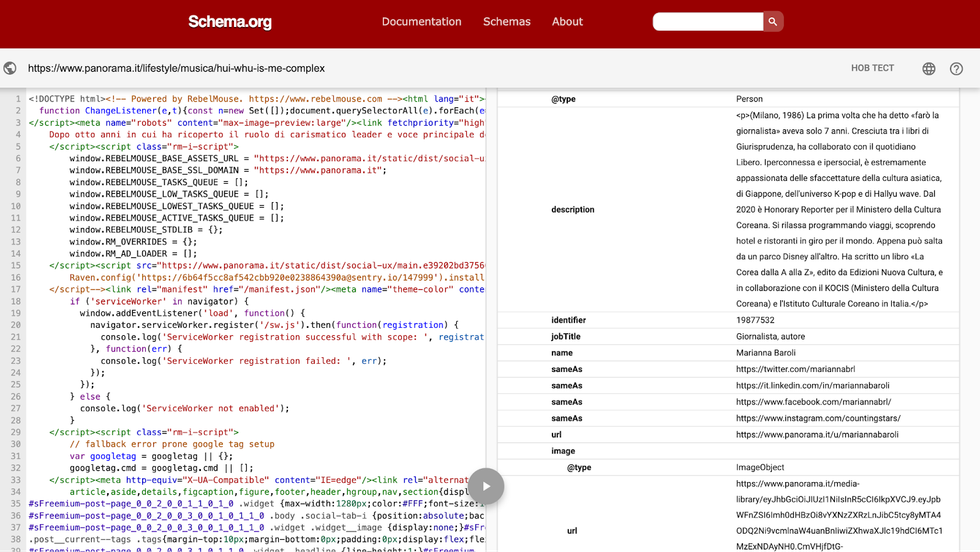
Task: Open the twitter.com/mariannabrl sameAs link
Action: click(x=795, y=369)
